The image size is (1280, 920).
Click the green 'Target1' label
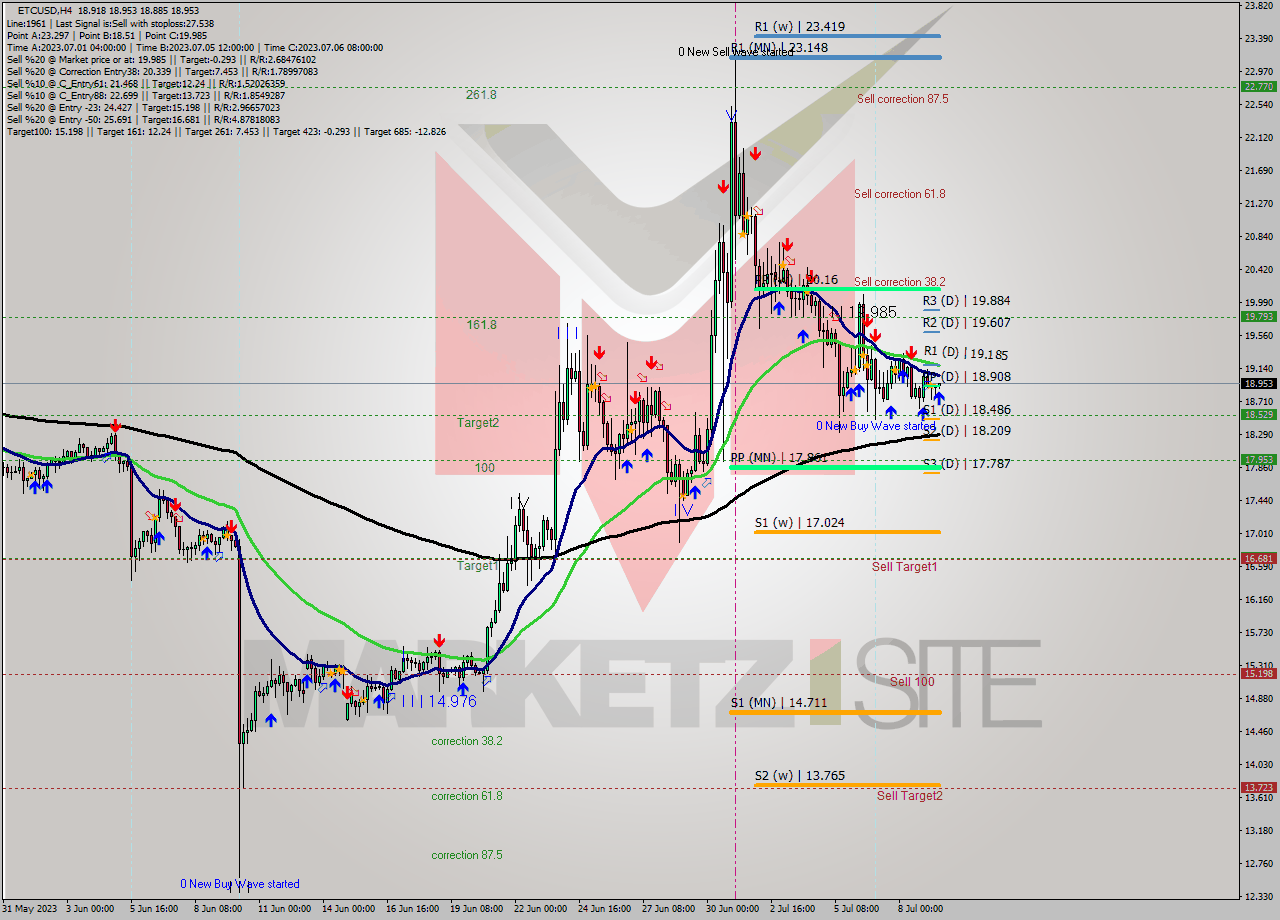tap(477, 566)
